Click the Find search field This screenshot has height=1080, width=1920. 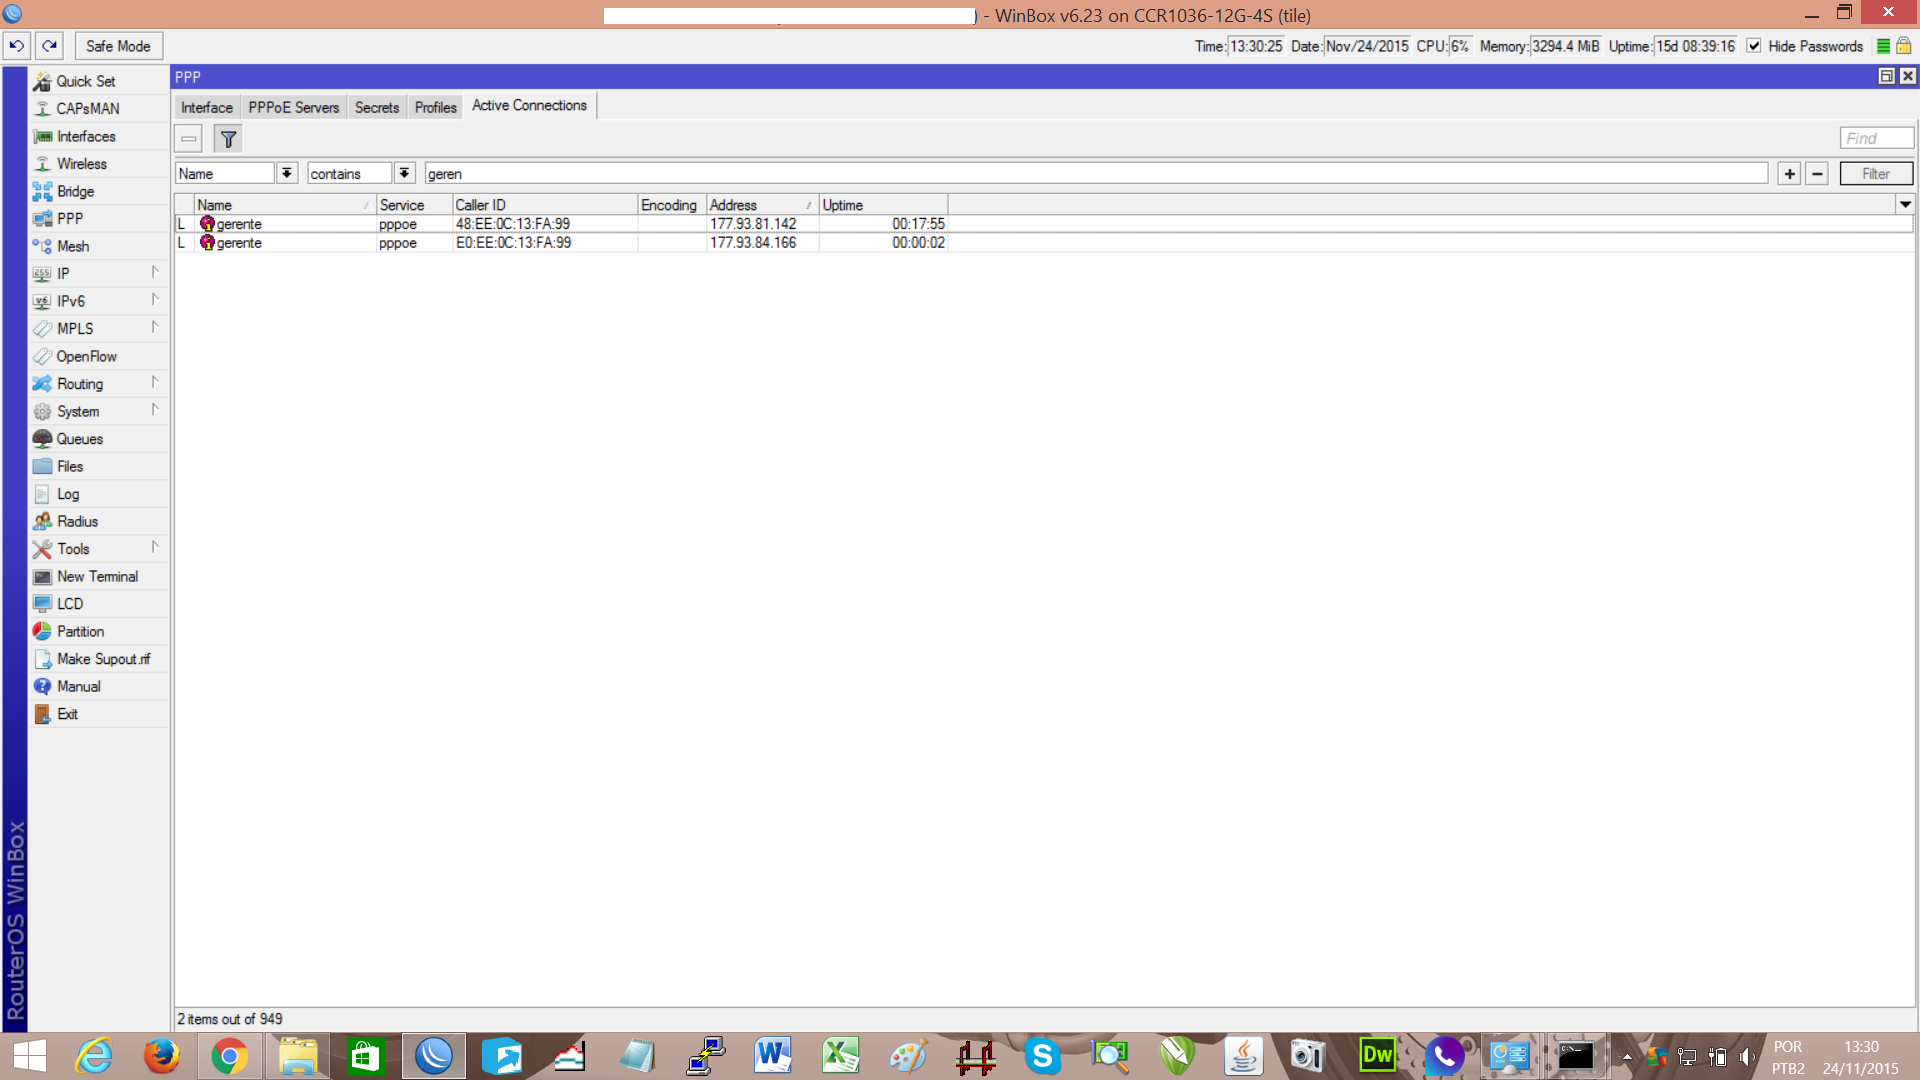[1875, 138]
